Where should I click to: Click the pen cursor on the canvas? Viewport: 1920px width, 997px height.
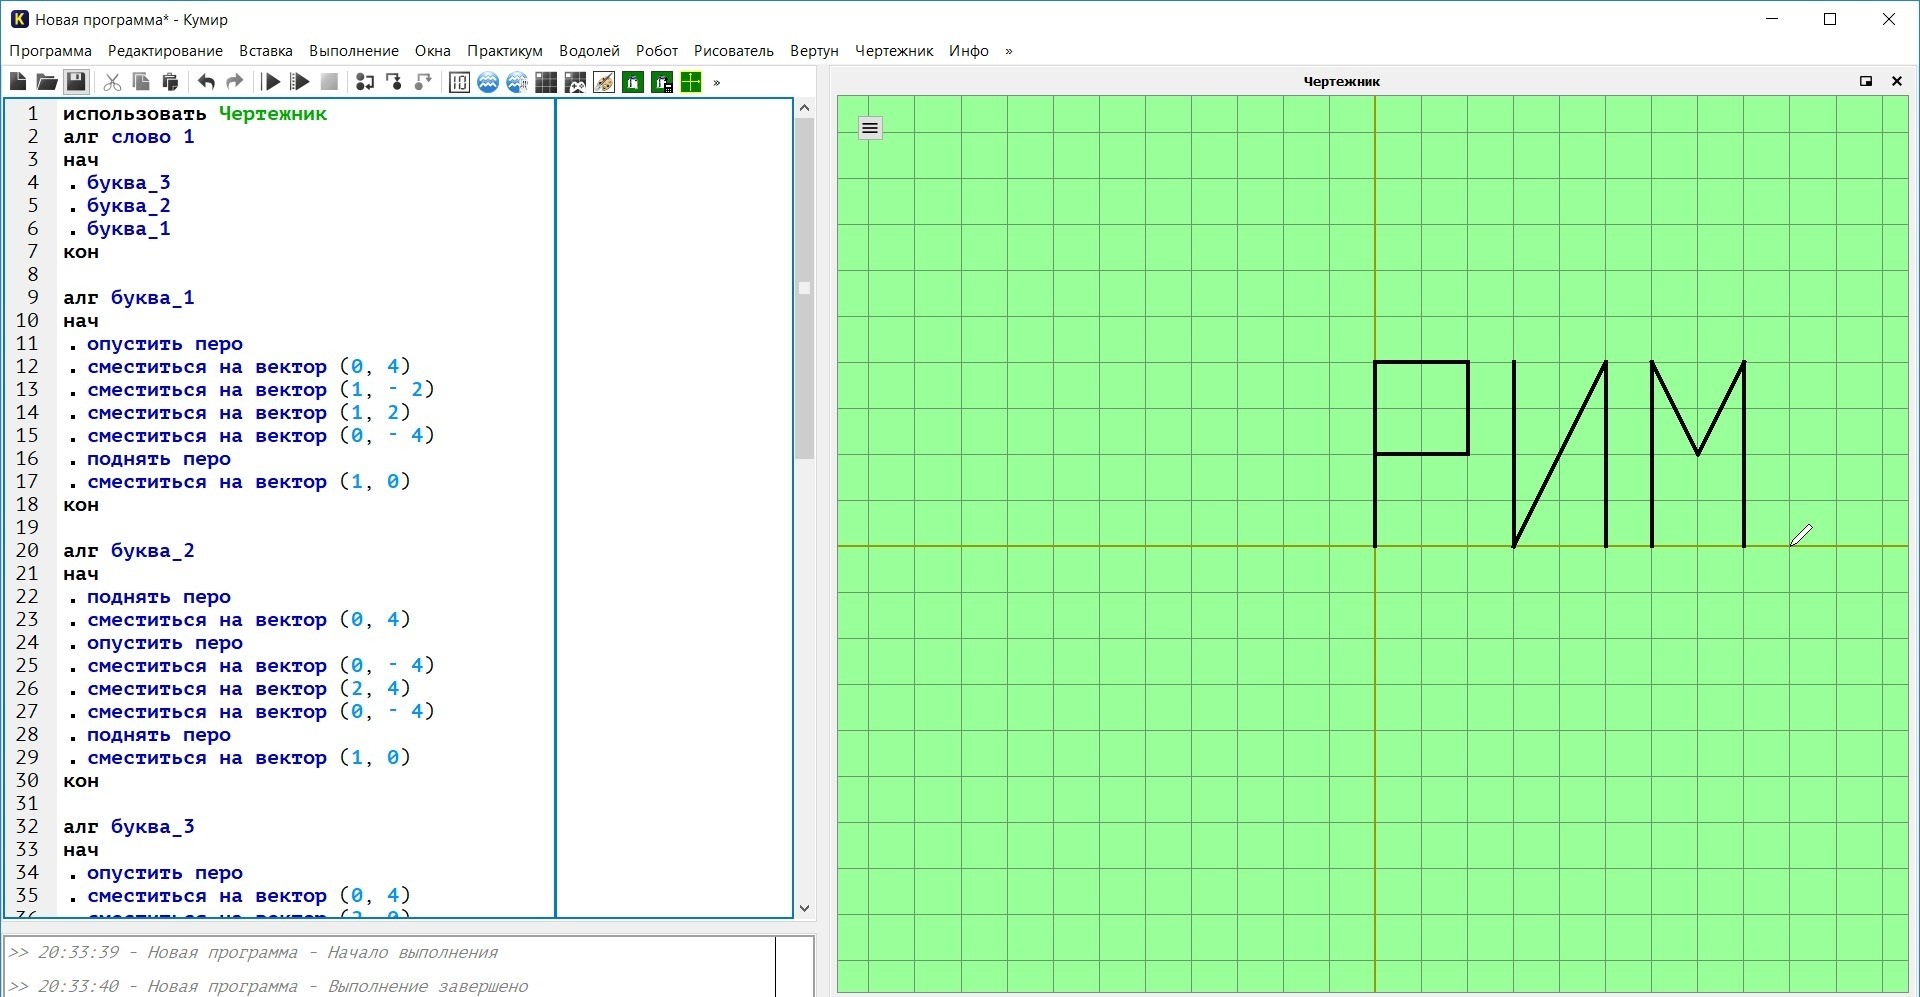coord(1801,535)
